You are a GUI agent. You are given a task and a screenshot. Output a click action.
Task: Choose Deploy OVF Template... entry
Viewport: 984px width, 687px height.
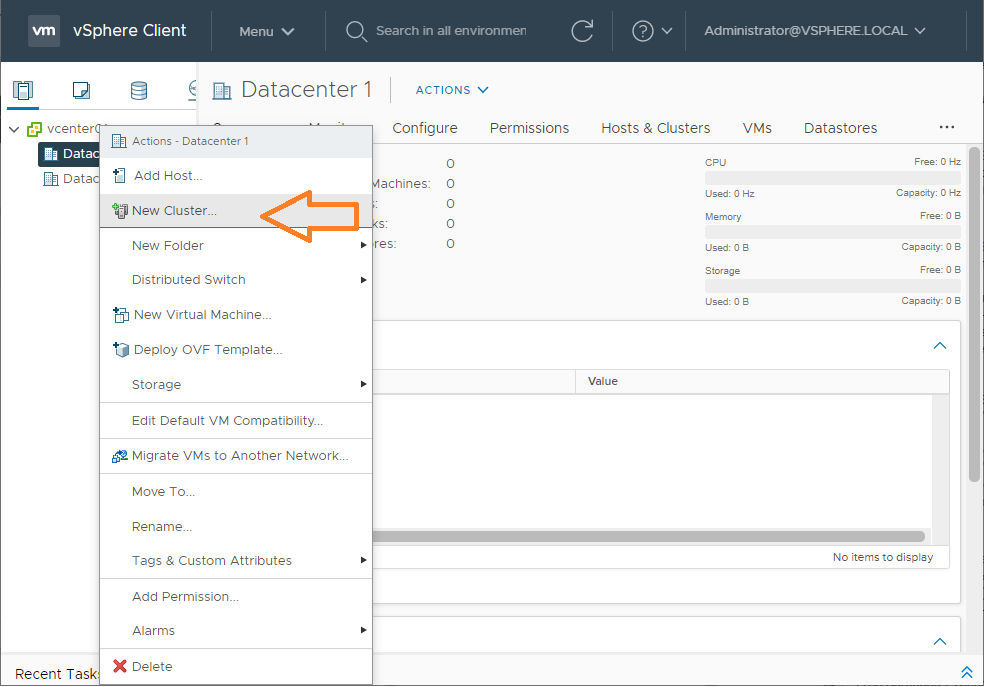click(x=236, y=349)
